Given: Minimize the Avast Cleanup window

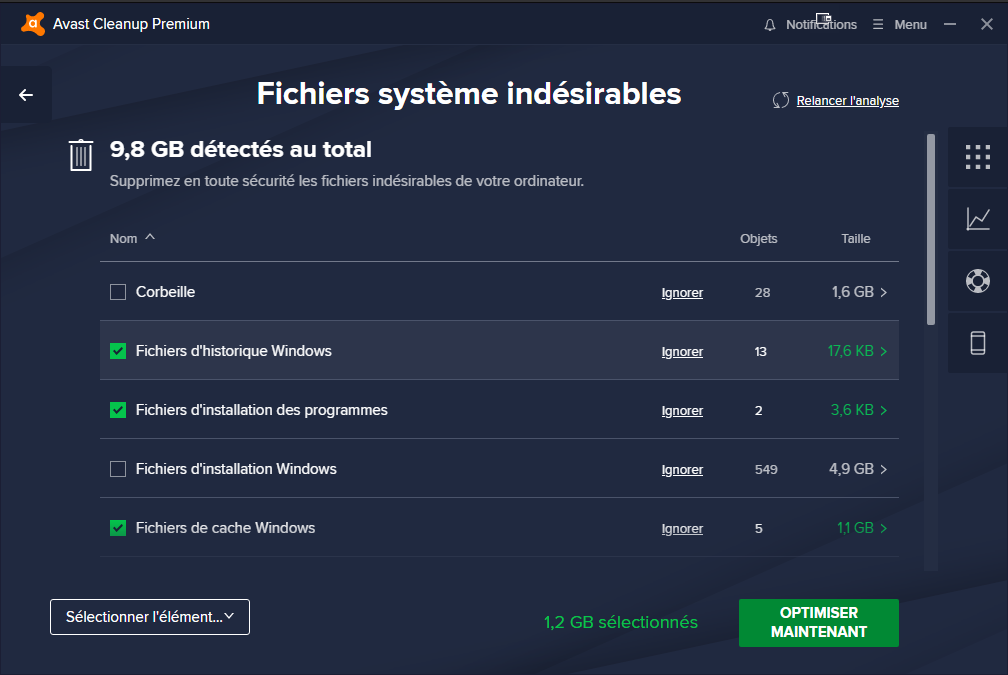Looking at the screenshot, I should click(950, 24).
